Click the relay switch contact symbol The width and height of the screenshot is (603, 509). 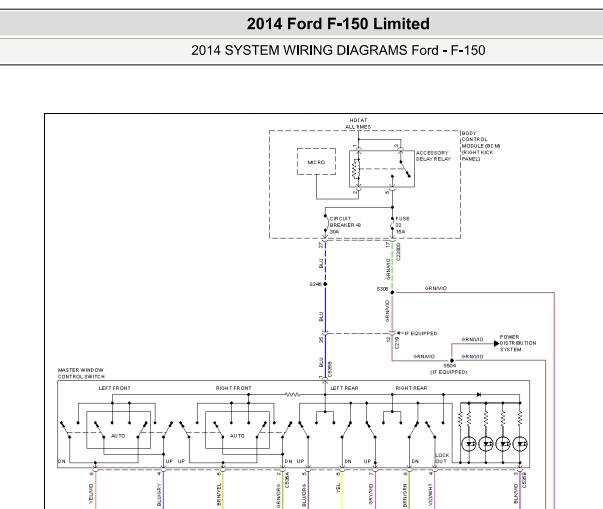tap(405, 168)
